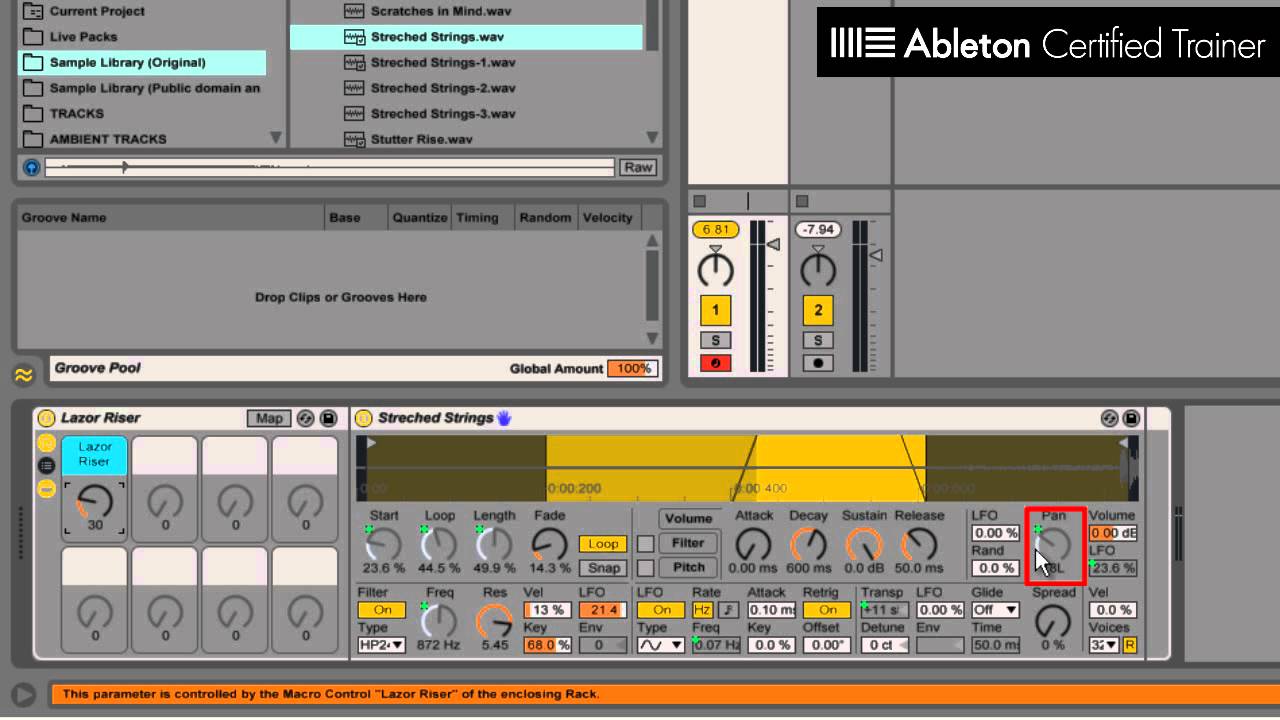This screenshot has width=1280, height=720.
Task: Click the track 1 stop clip square
Action: pos(700,201)
